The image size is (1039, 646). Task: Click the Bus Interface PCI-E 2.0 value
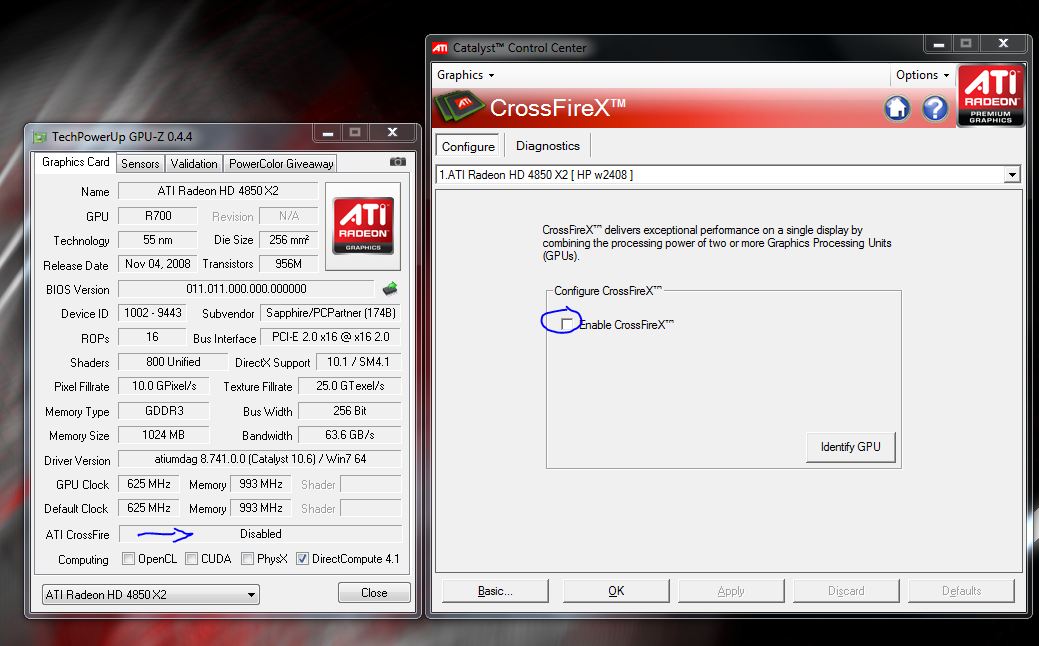point(331,337)
